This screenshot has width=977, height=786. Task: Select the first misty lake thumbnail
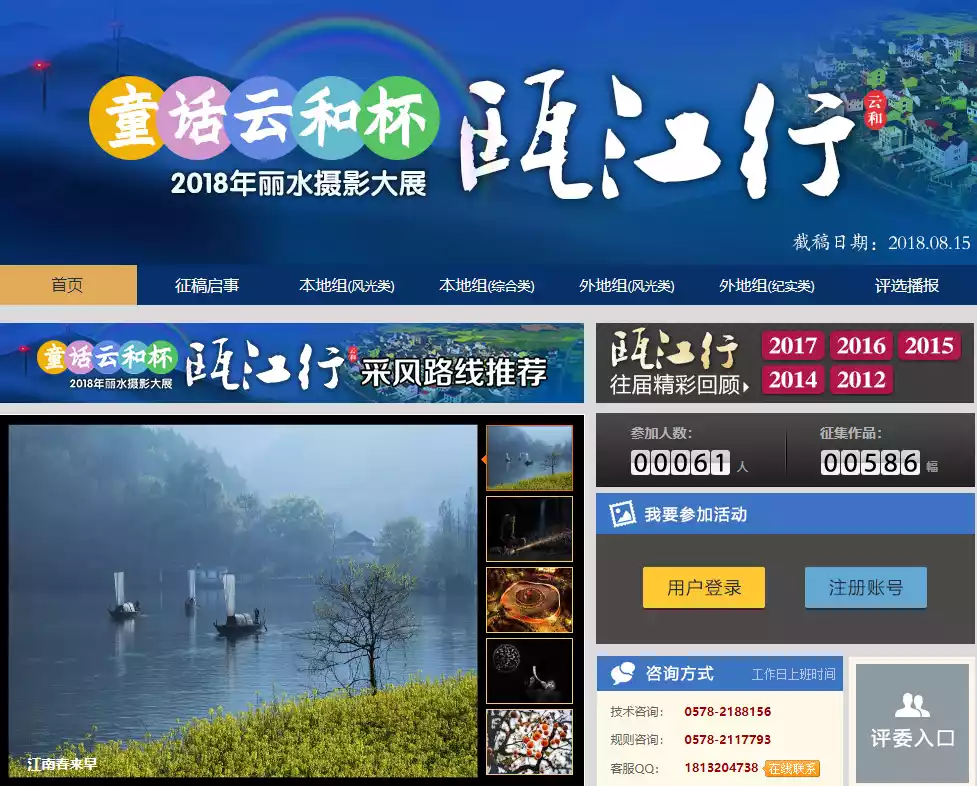click(x=529, y=458)
